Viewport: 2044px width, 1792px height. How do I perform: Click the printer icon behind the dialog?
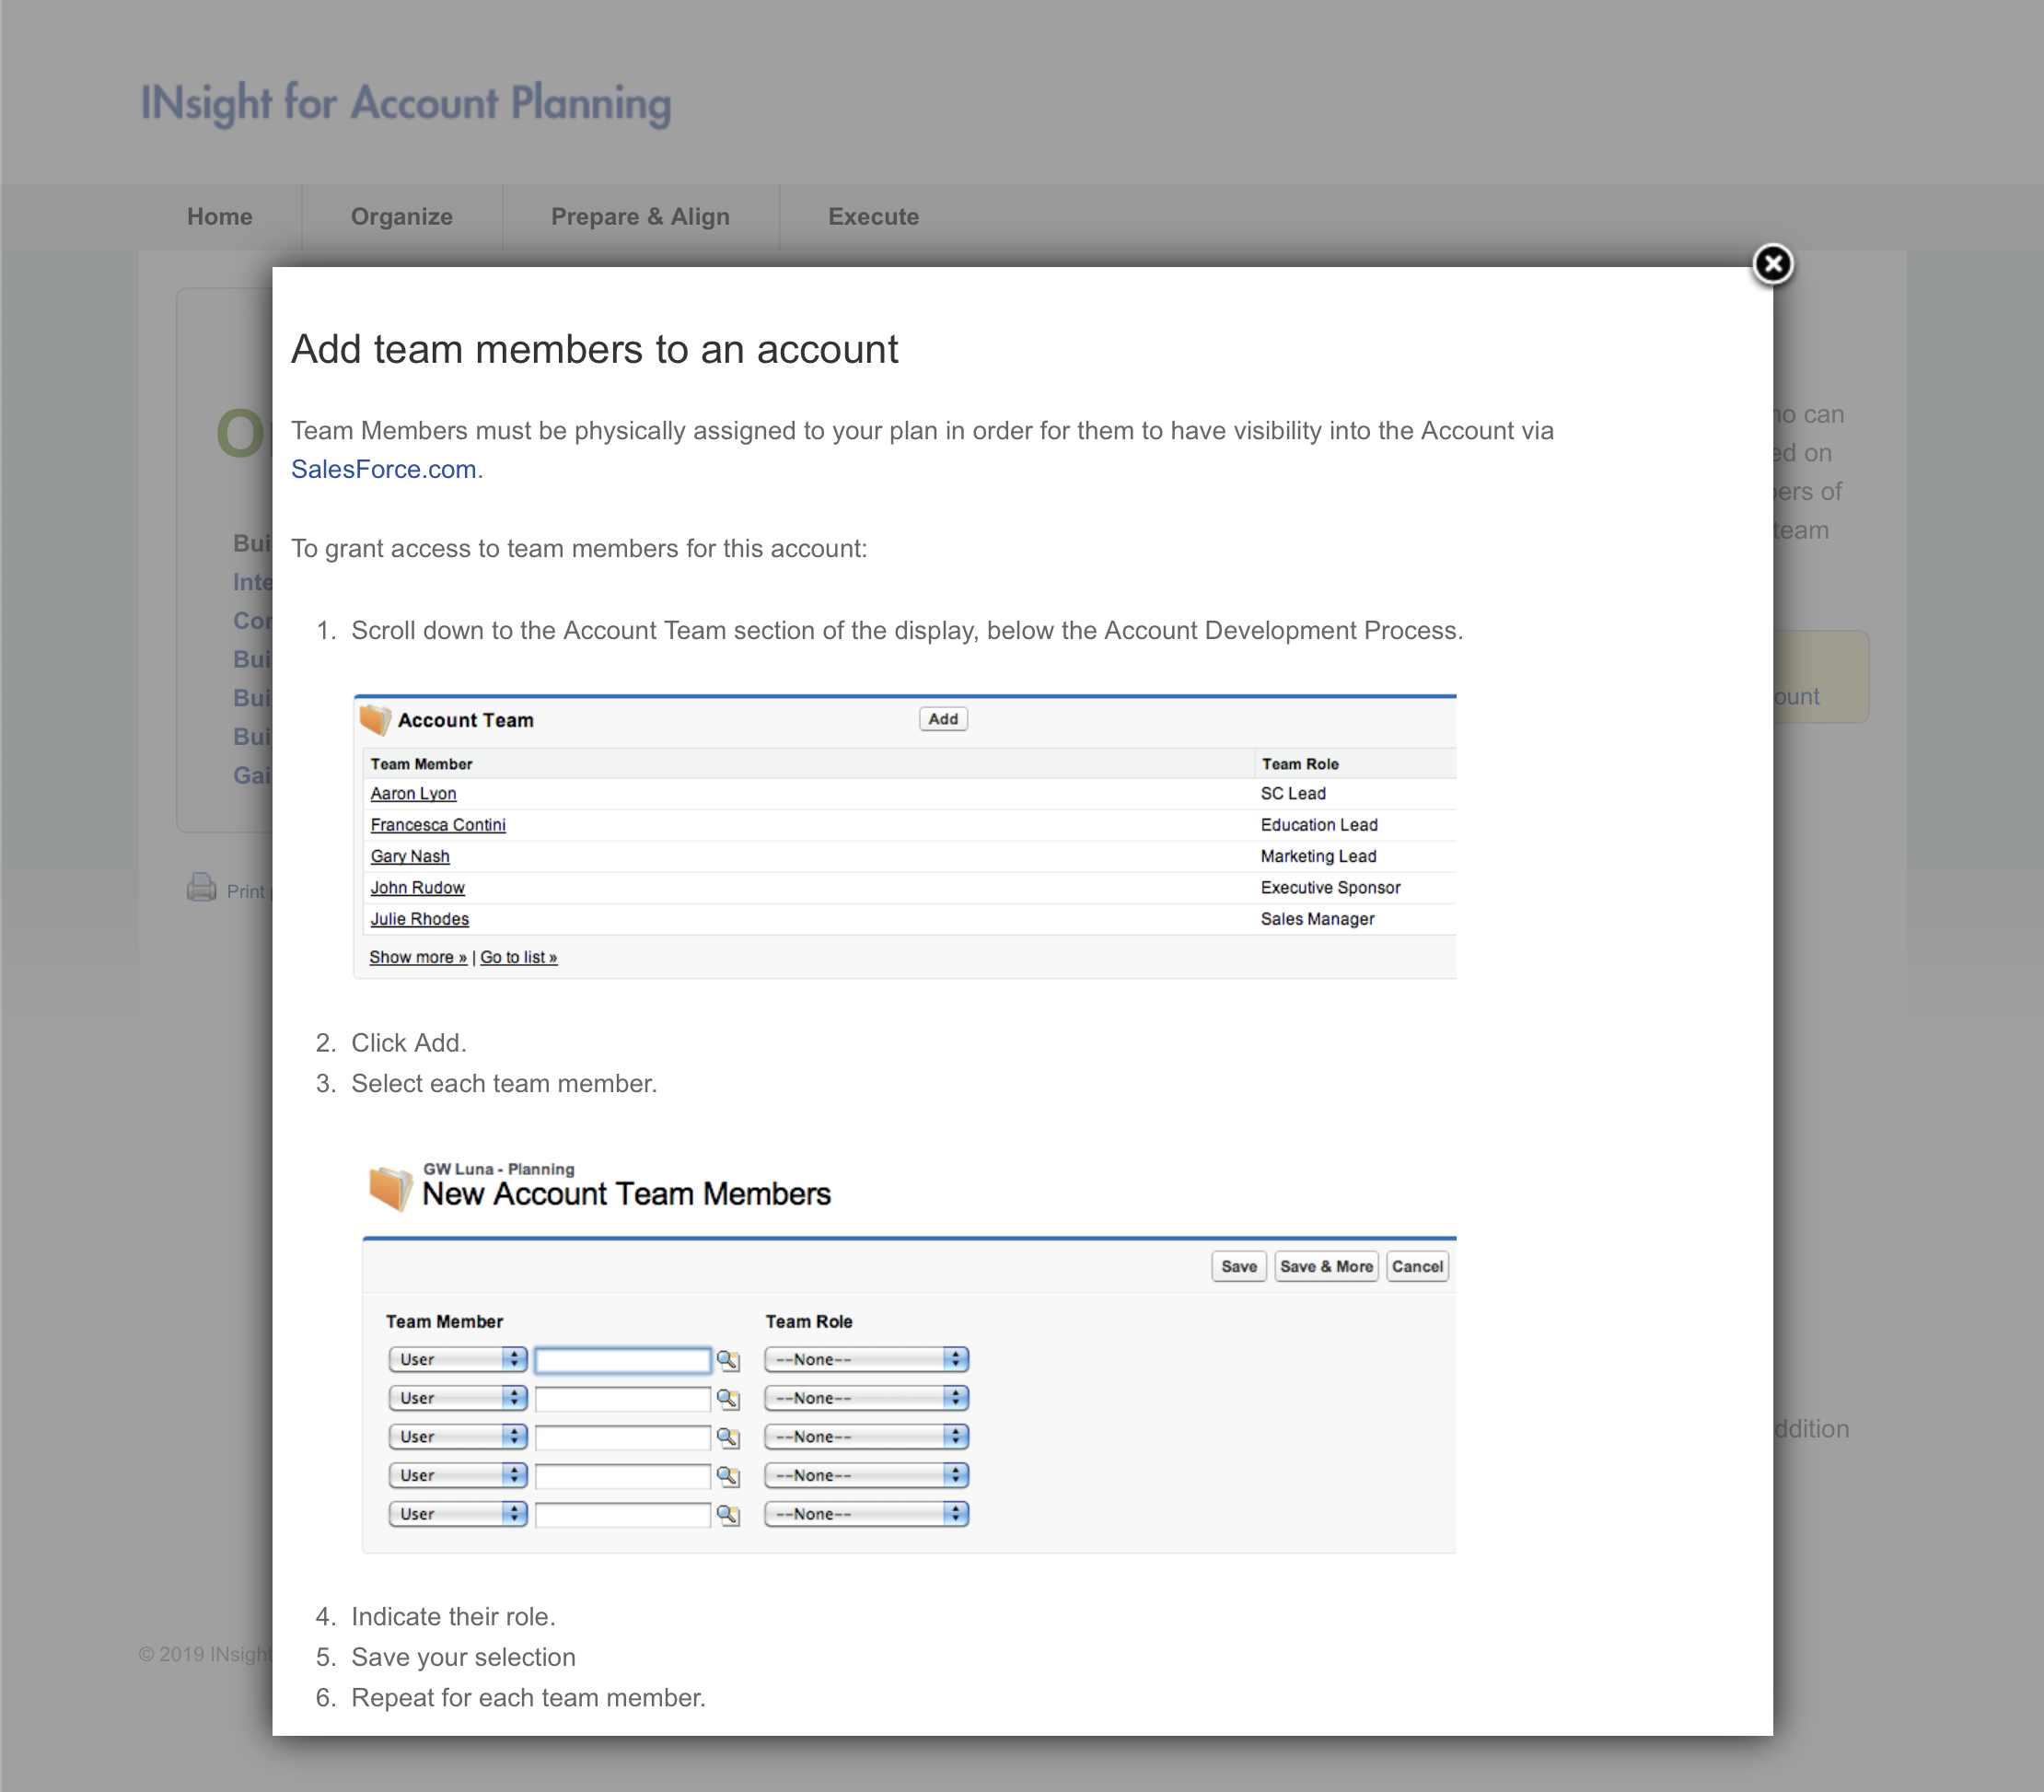201,888
